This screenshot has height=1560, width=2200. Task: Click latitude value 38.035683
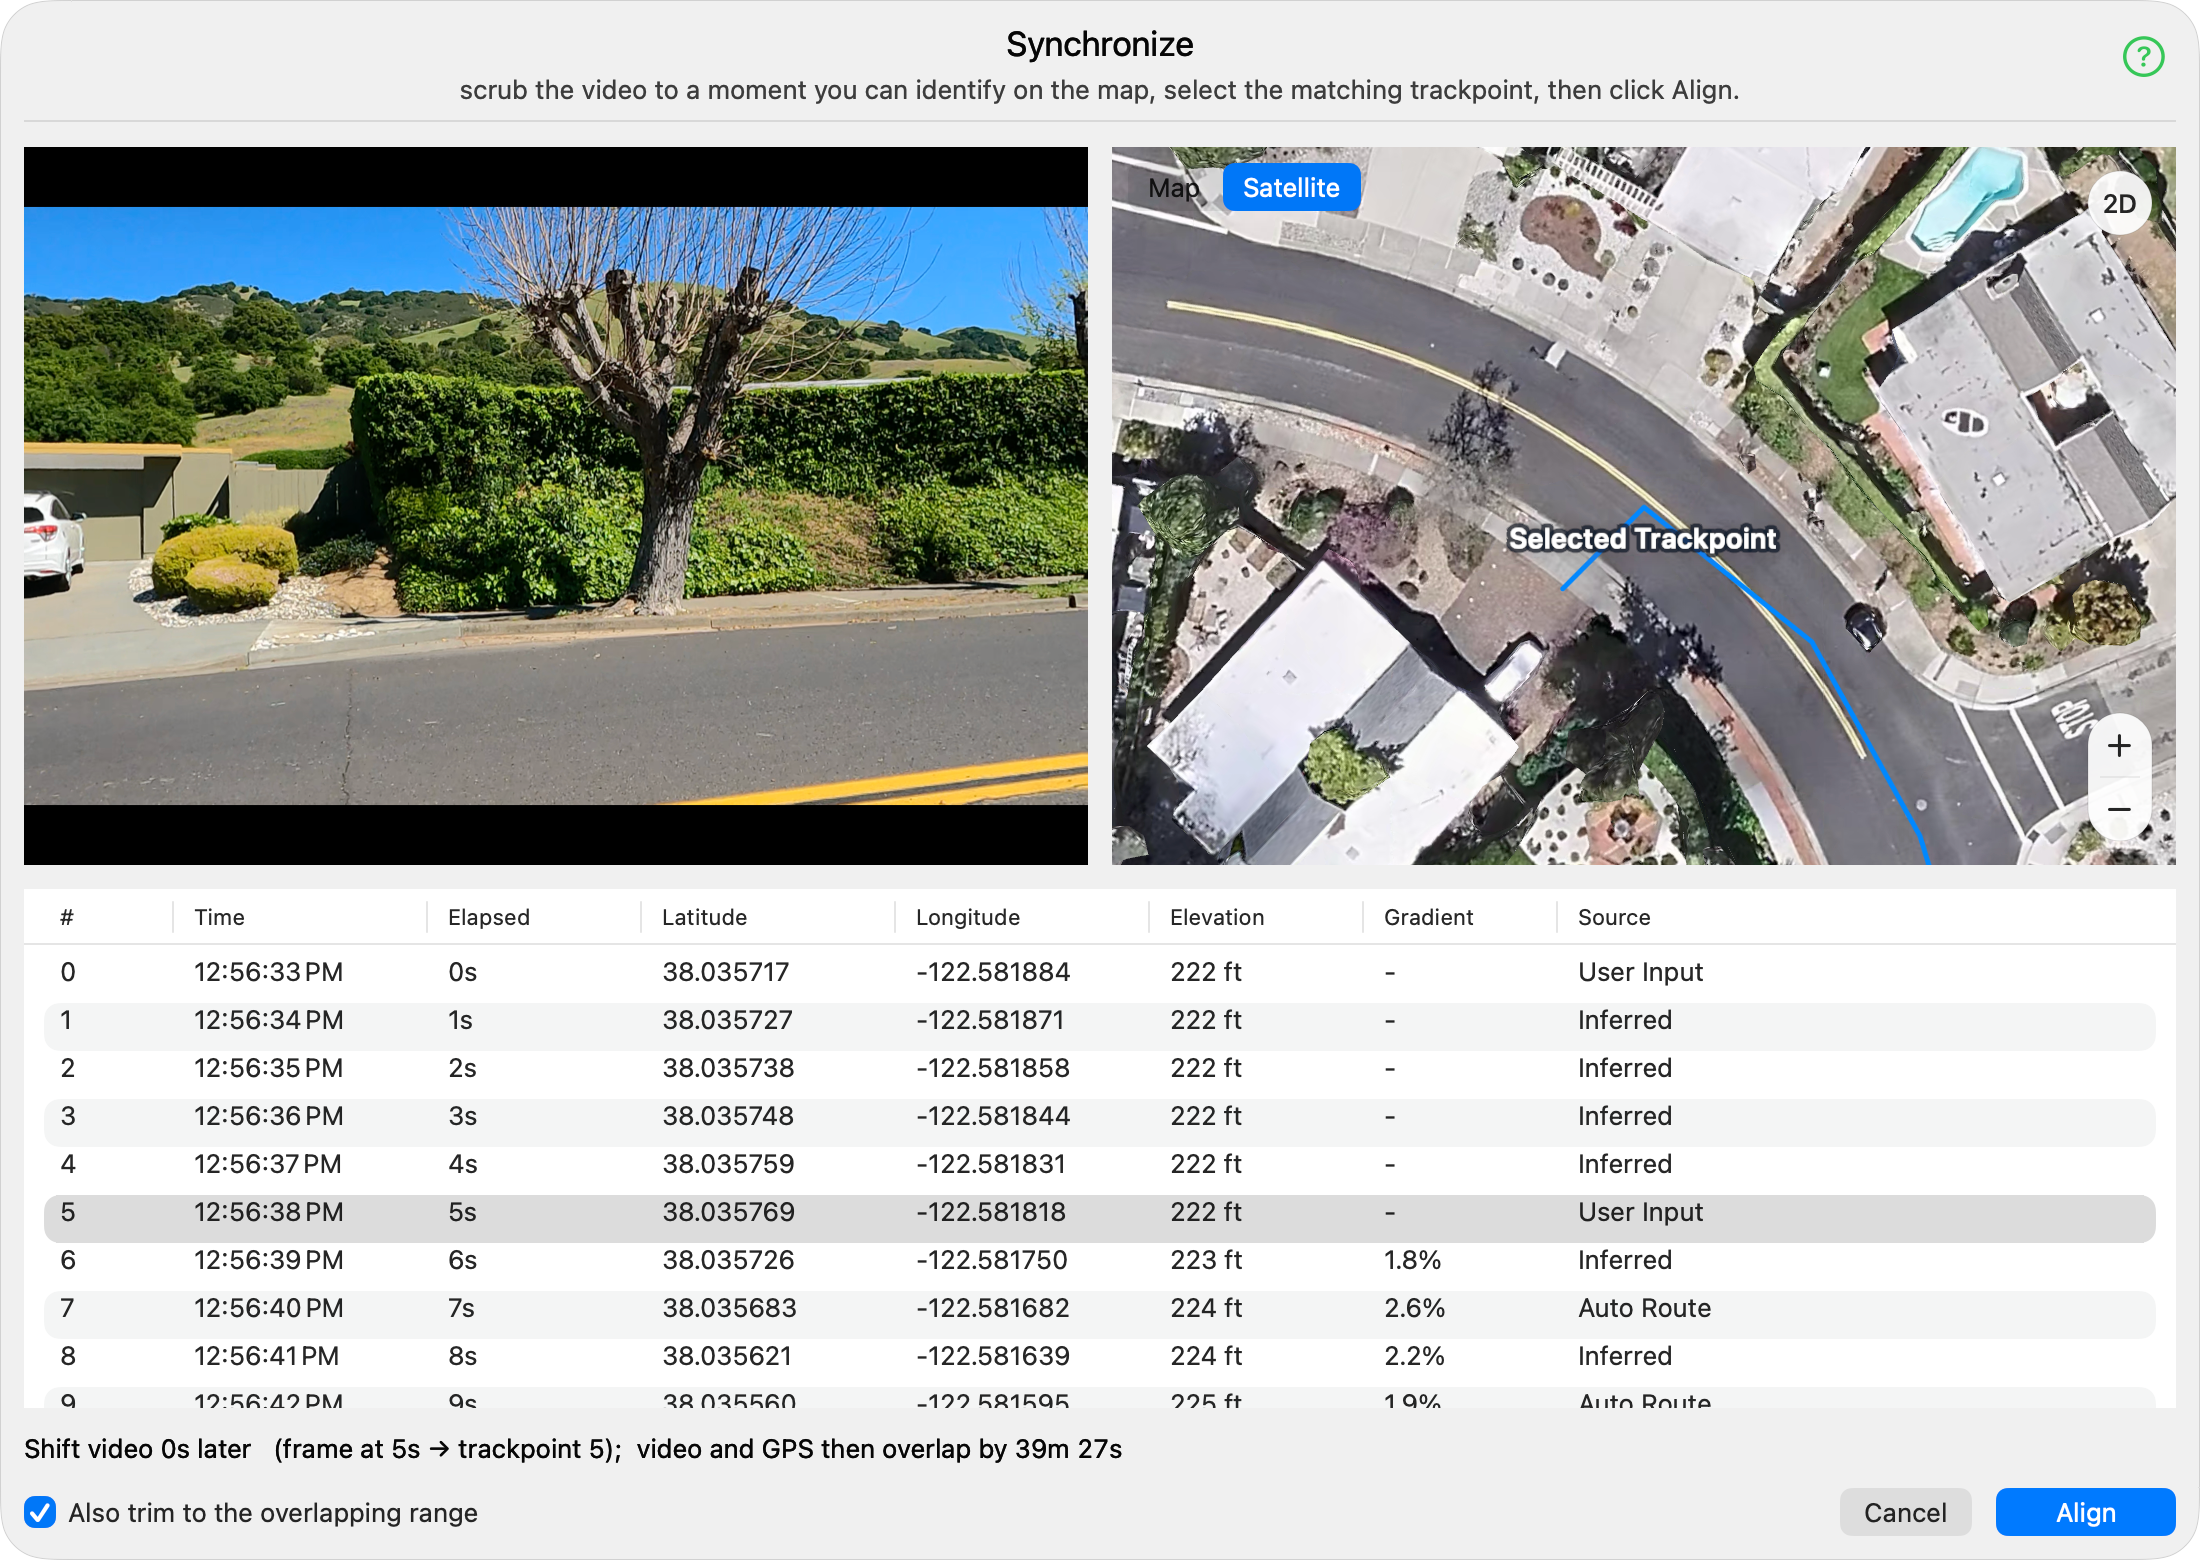pyautogui.click(x=729, y=1308)
